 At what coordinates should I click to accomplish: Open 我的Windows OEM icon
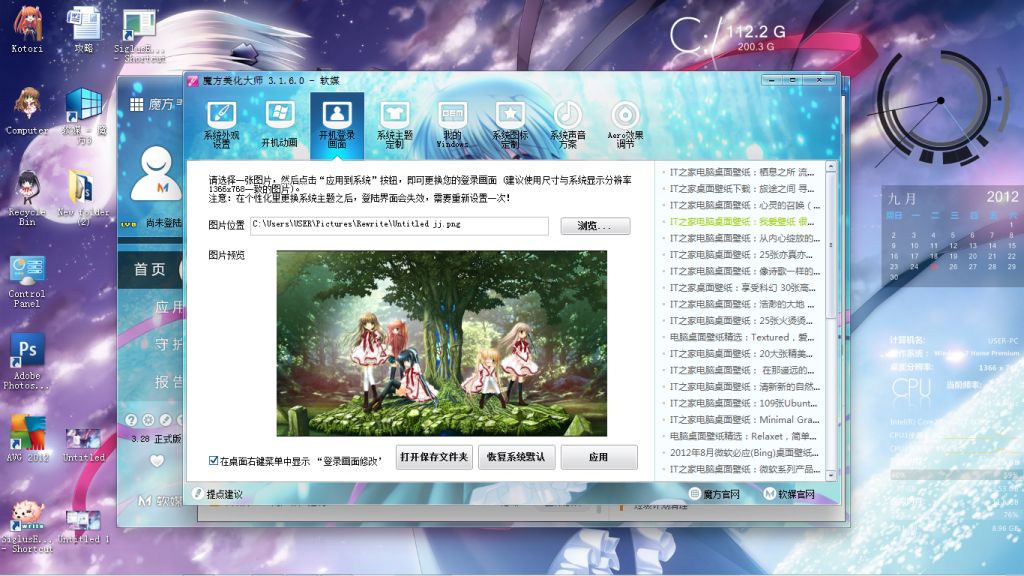tap(452, 120)
